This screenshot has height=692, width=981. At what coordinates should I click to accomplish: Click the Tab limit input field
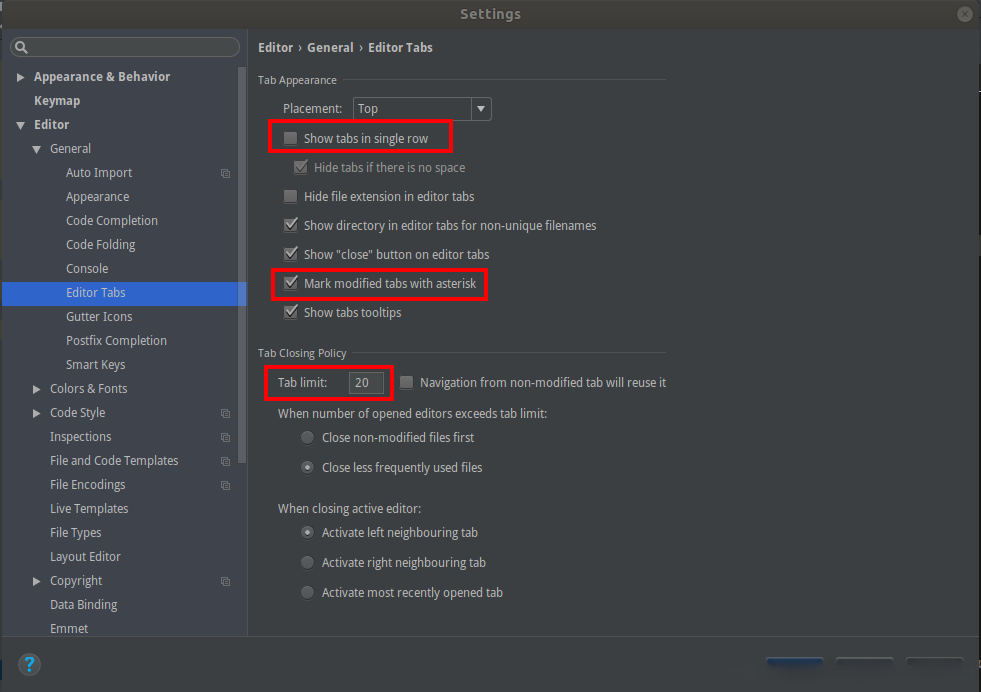(x=366, y=382)
